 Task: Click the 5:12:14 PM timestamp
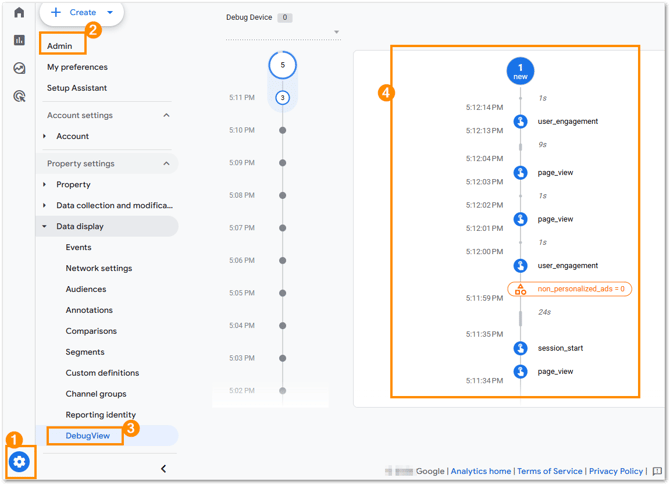(484, 107)
